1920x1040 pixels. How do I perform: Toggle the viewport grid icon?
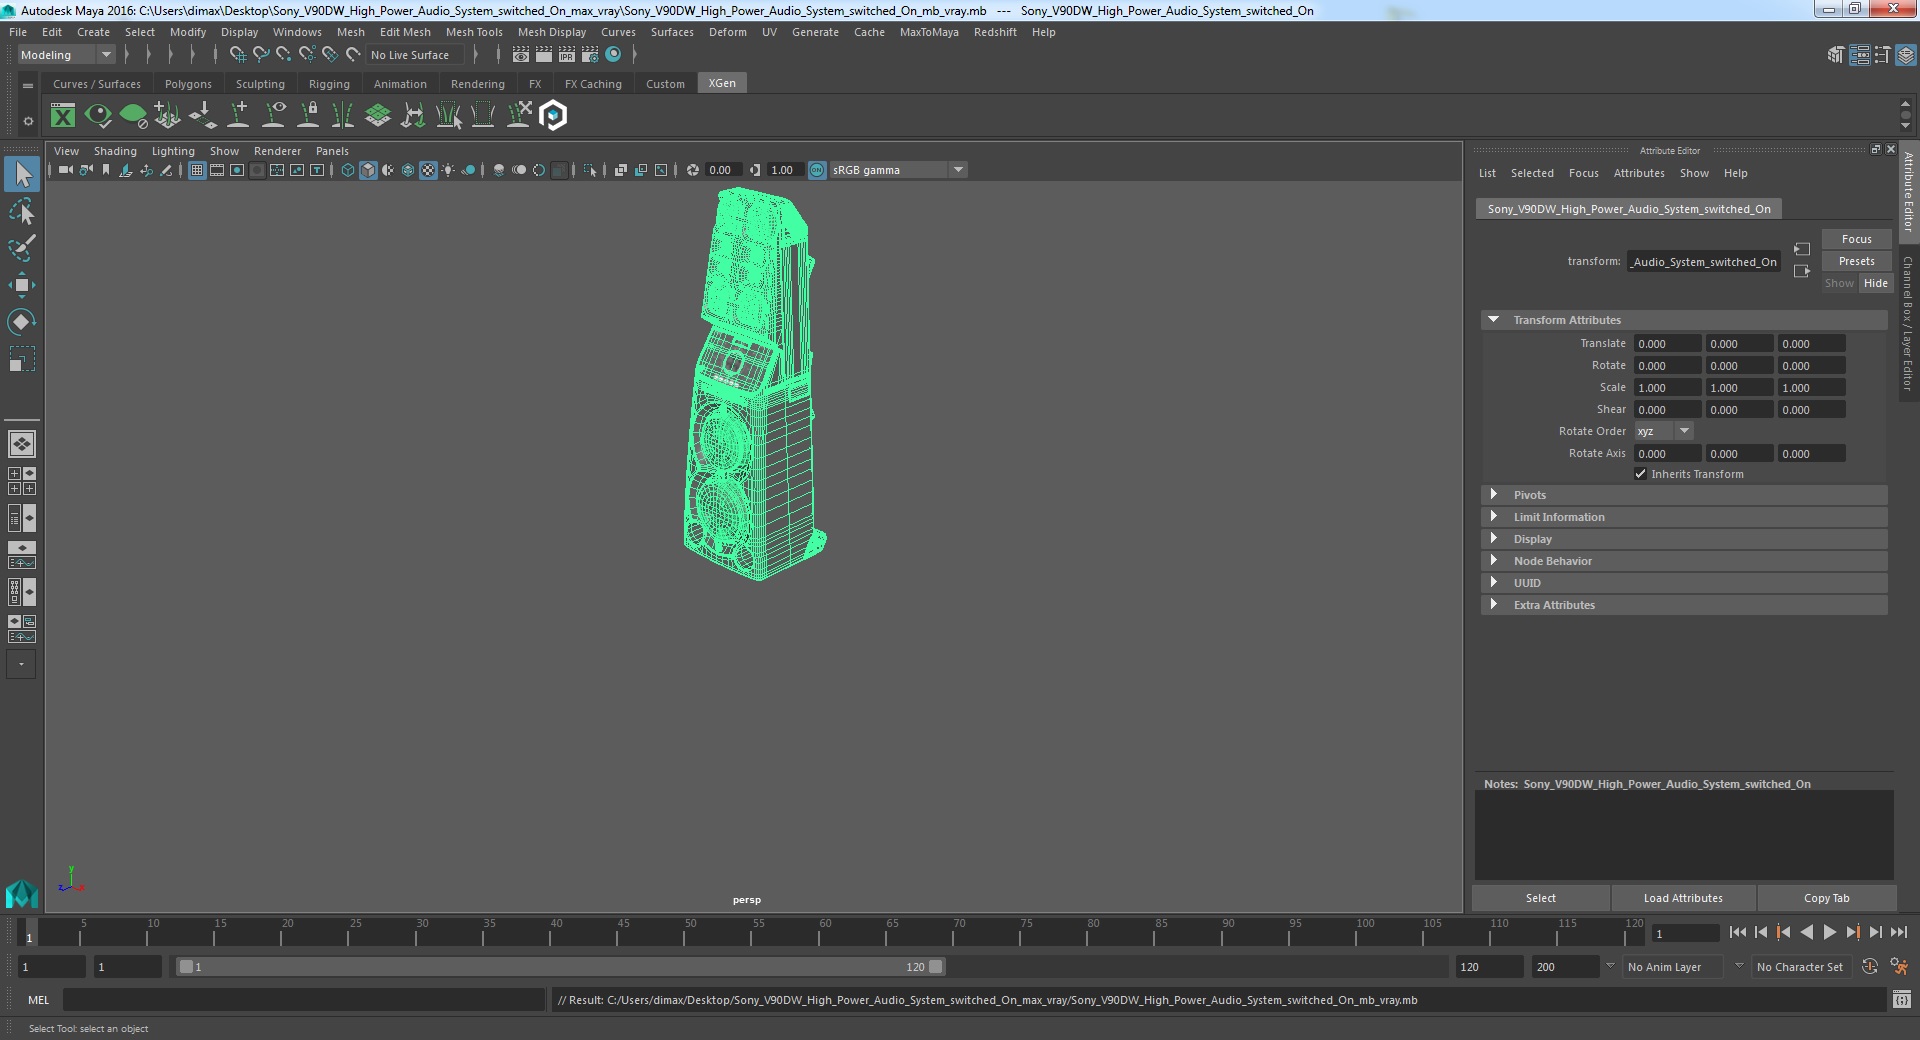[x=197, y=170]
